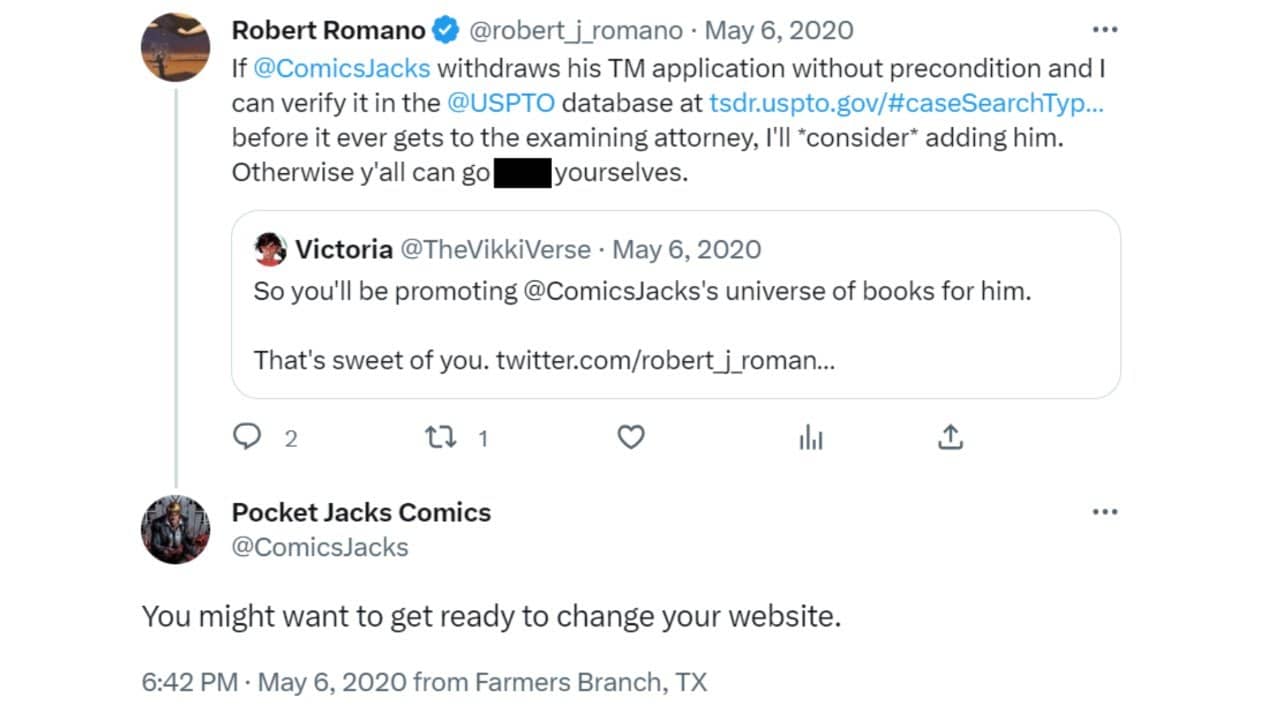This screenshot has height=720, width=1280.
Task: Click Victoria's small avatar in the quoted tweet
Action: (271, 249)
